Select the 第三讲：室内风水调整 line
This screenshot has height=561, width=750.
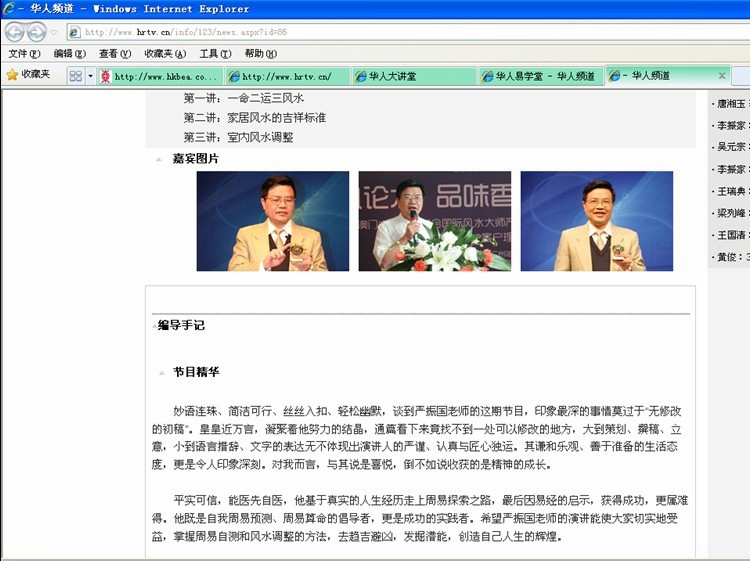pyautogui.click(x=238, y=137)
